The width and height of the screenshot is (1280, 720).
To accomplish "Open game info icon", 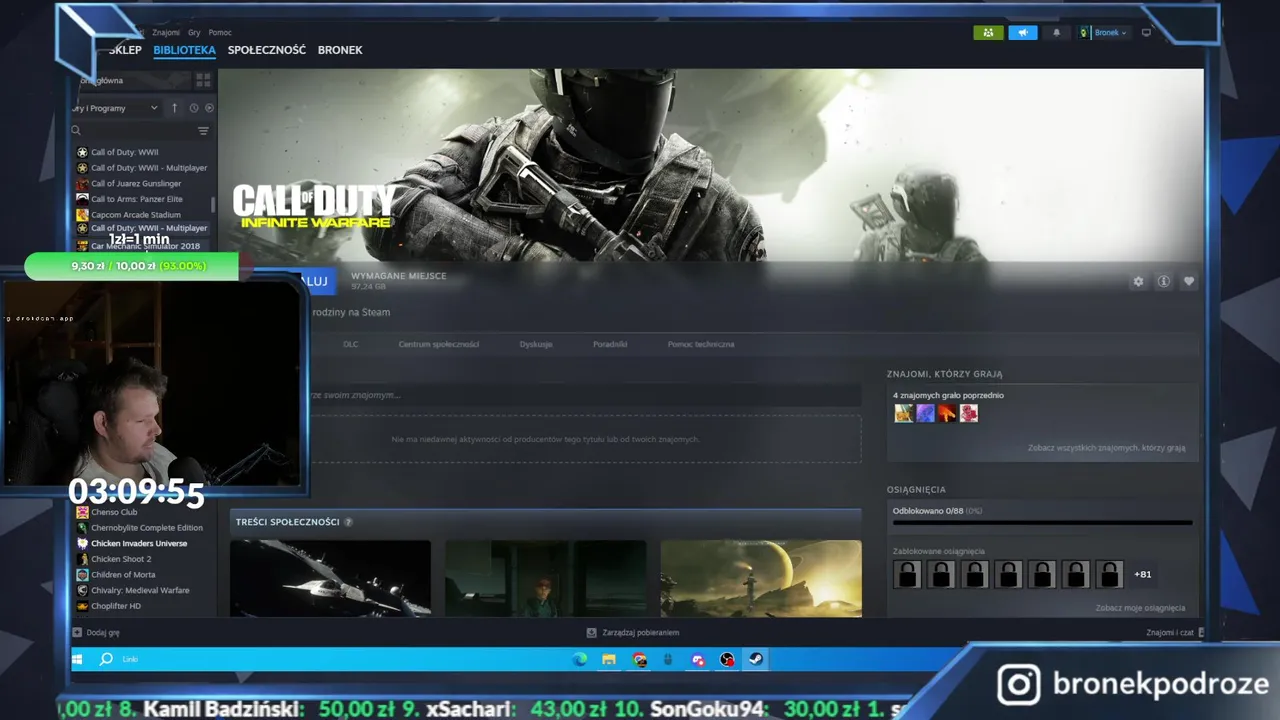I will pos(1164,282).
